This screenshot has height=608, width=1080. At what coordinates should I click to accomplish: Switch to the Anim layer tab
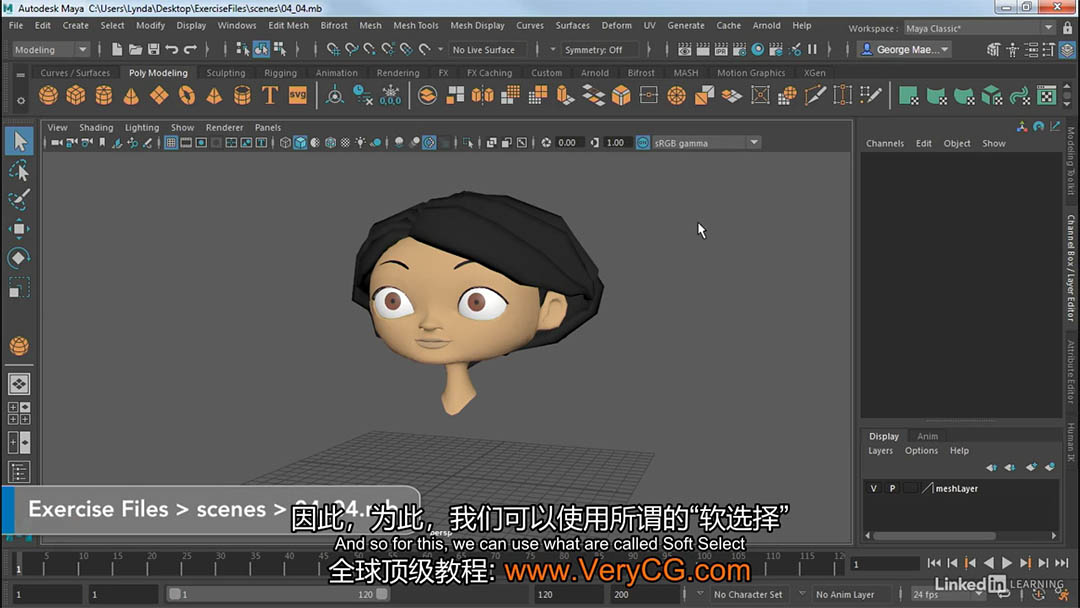(927, 436)
